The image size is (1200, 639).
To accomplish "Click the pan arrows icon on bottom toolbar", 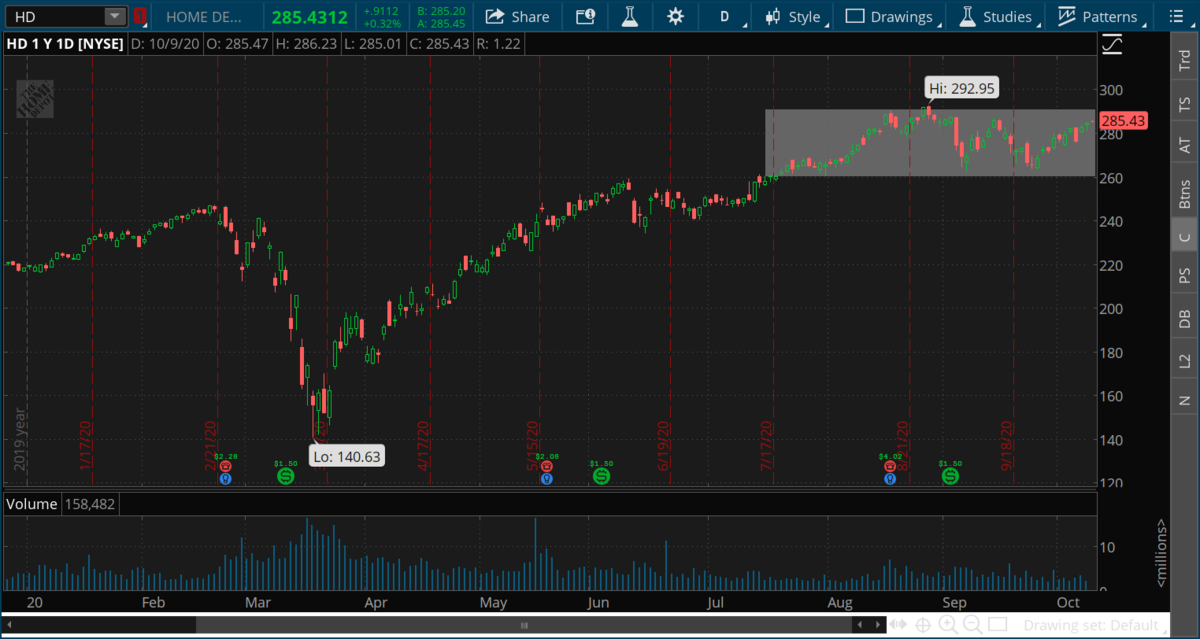I will tap(900, 625).
